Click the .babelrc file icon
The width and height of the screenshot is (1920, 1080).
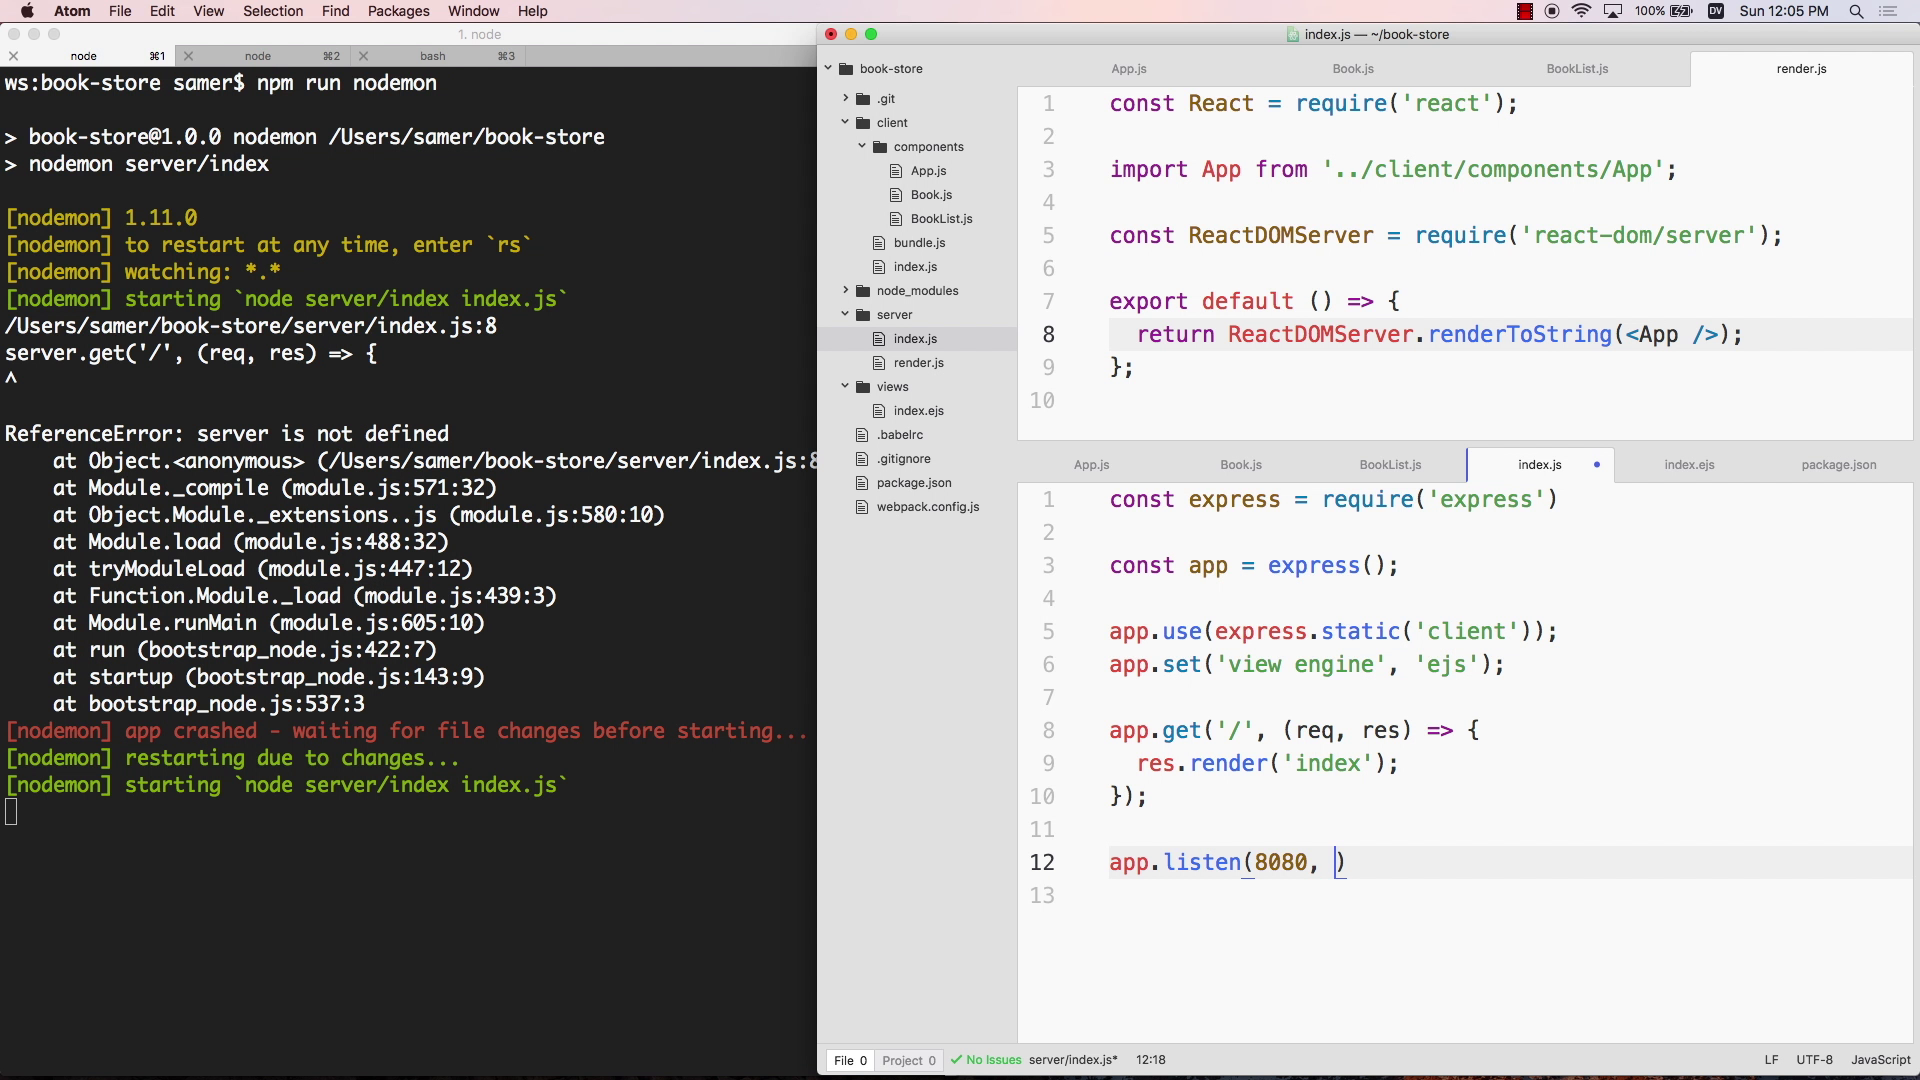pyautogui.click(x=862, y=435)
